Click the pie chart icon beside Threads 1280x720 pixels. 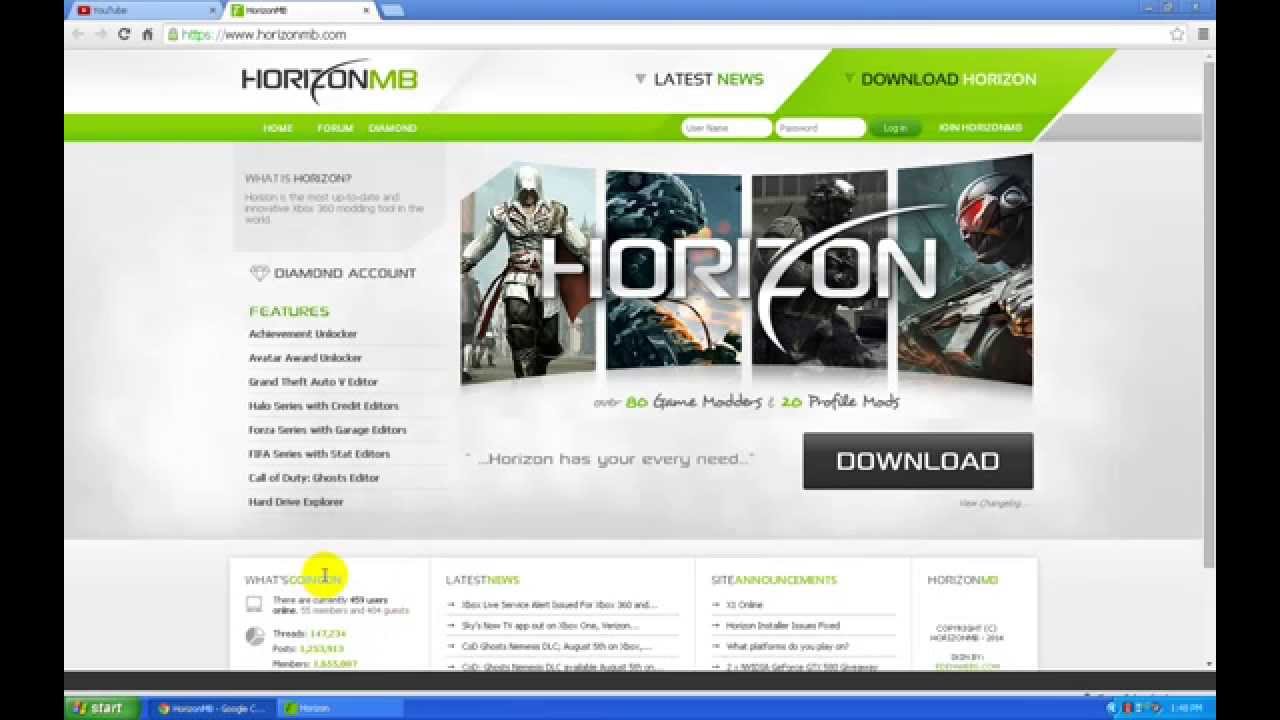pyautogui.click(x=254, y=635)
